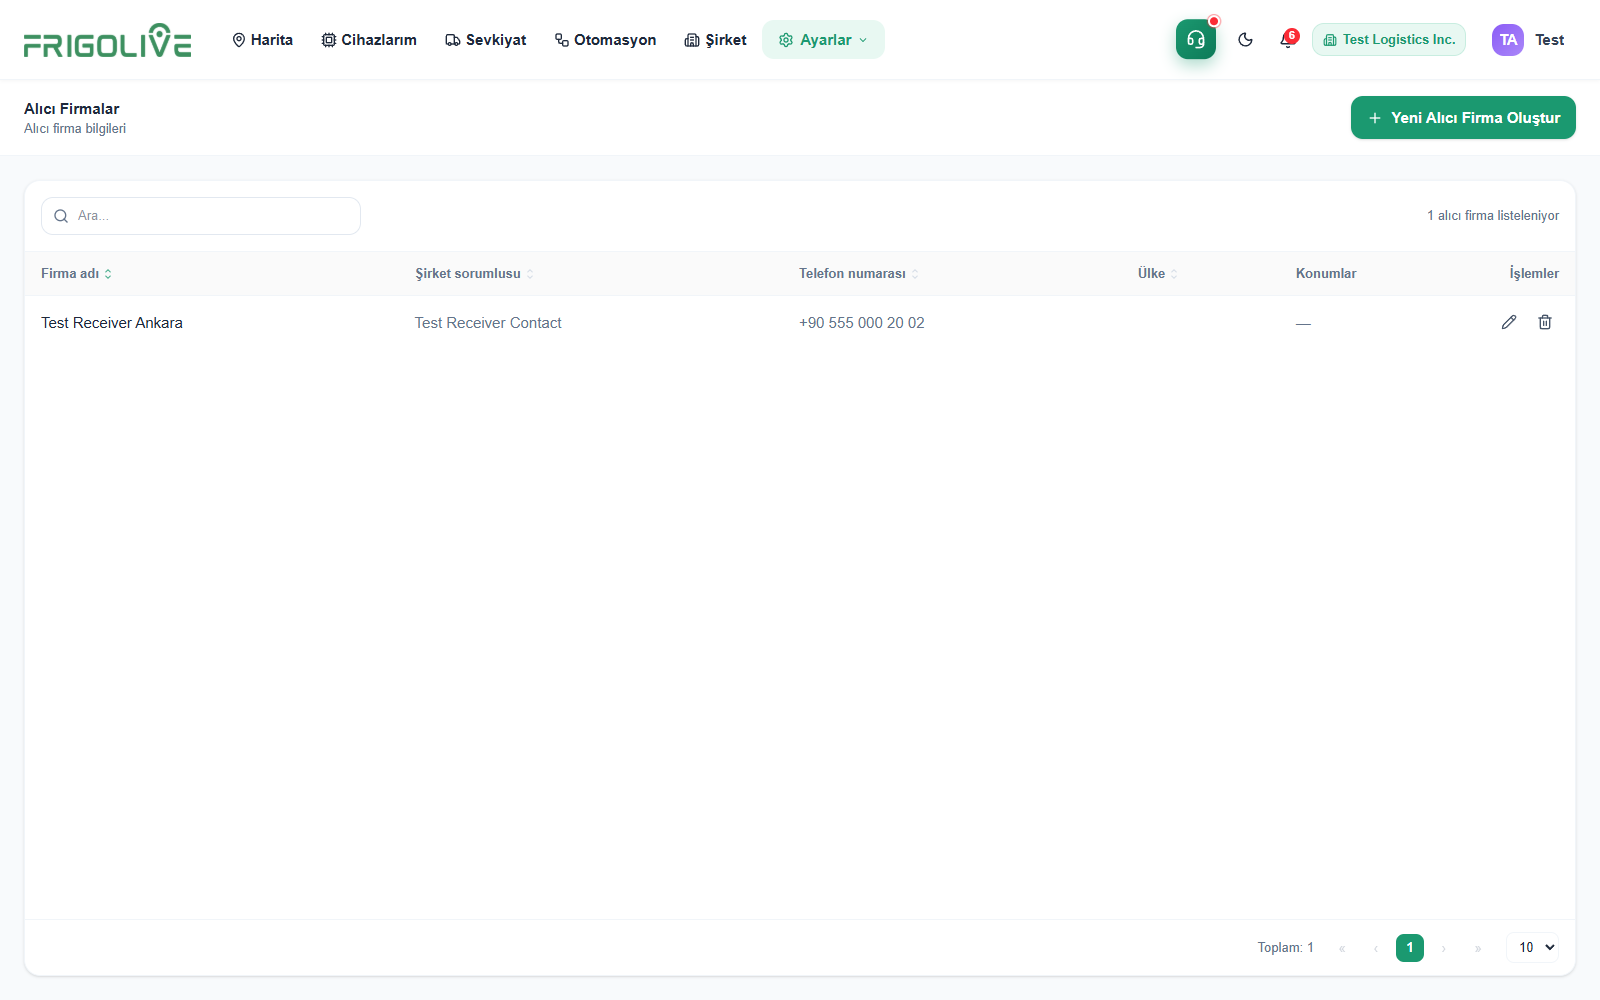This screenshot has width=1600, height=1000.
Task: Open the TA user avatar
Action: tap(1508, 40)
